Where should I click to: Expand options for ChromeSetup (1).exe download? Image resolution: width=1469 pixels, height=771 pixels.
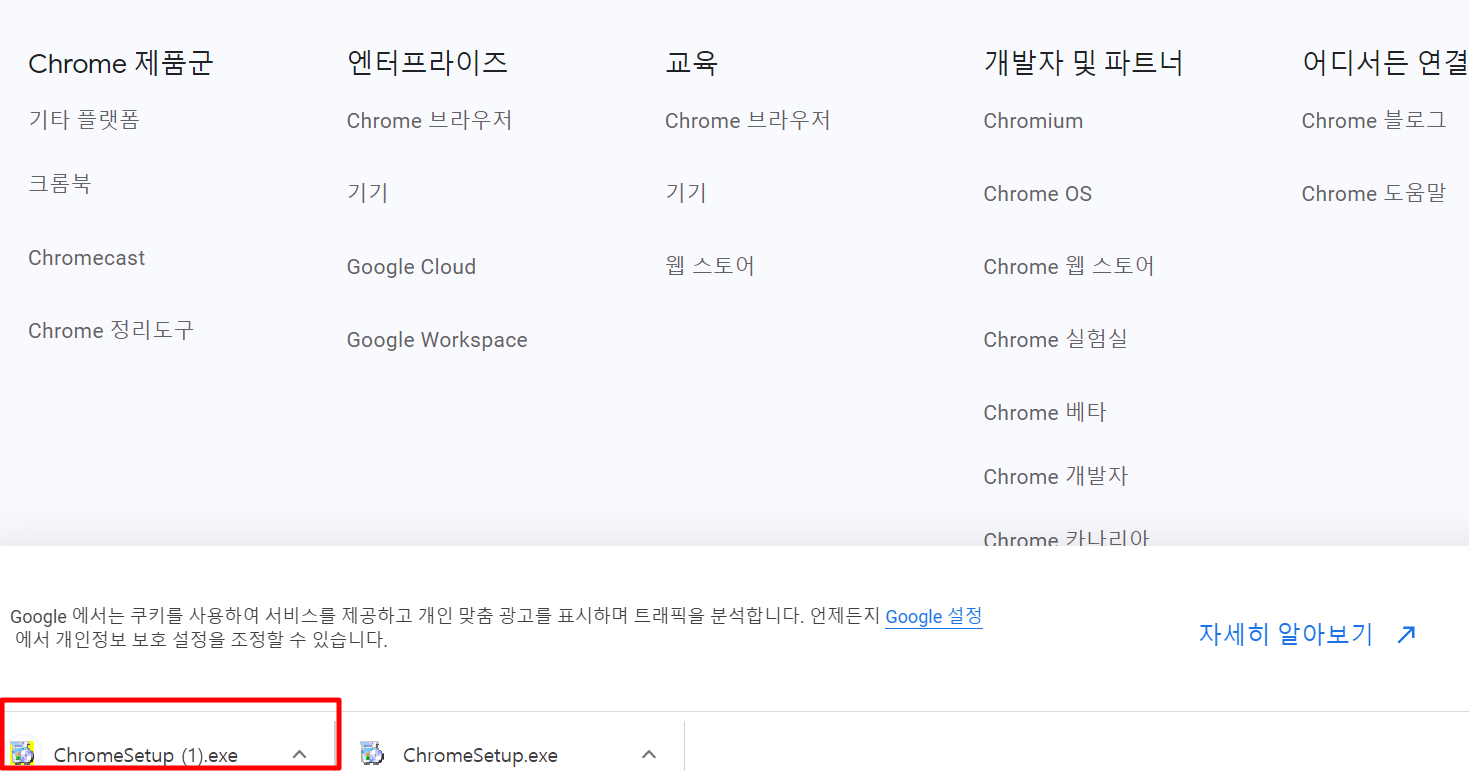[299, 754]
